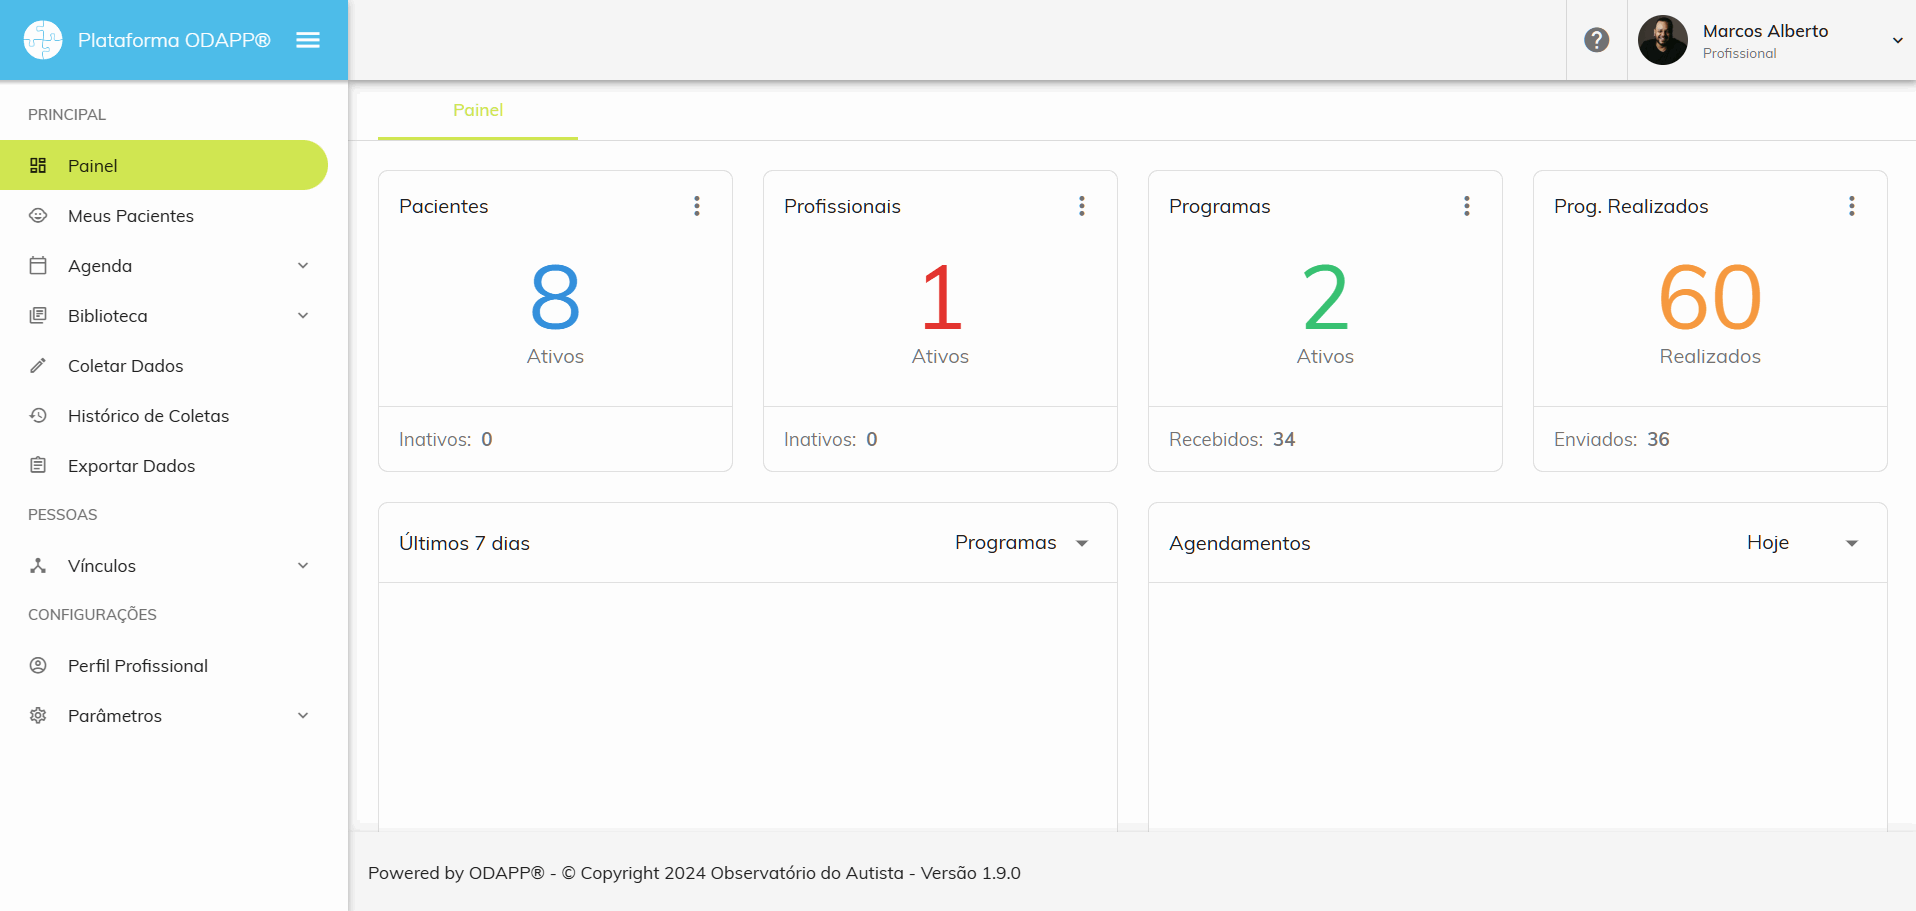Expand the Parâmetros submenu chevron
Screen dimensions: 1916x911
303,715
